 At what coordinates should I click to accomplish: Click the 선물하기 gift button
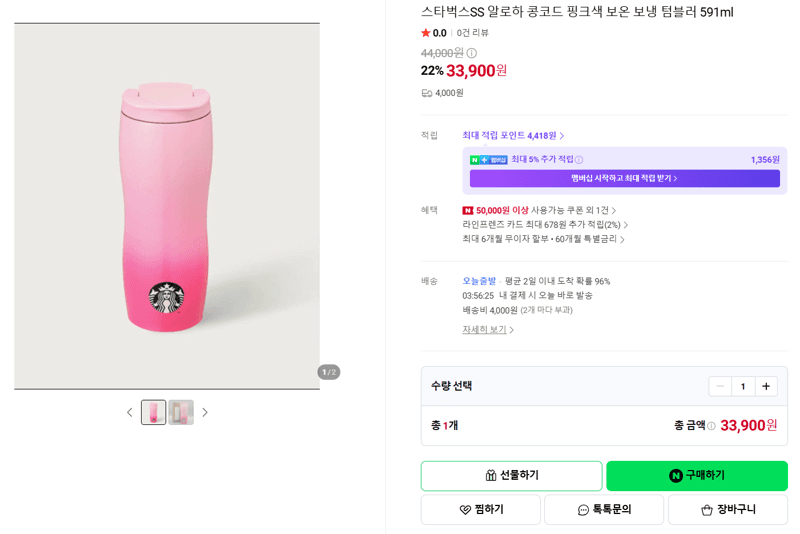click(x=512, y=475)
